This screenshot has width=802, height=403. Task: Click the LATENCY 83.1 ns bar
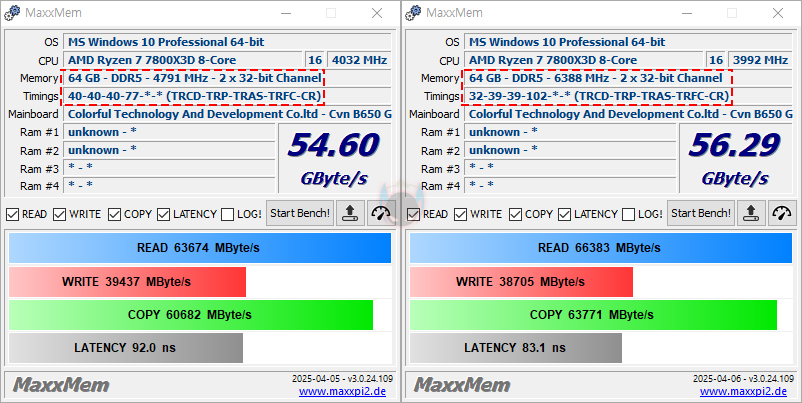(x=516, y=348)
